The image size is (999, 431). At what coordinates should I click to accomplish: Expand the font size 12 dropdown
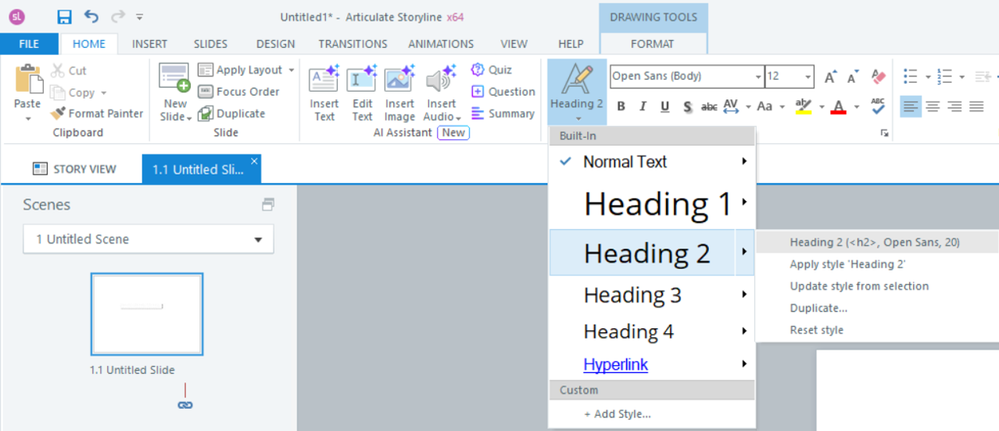tap(807, 77)
